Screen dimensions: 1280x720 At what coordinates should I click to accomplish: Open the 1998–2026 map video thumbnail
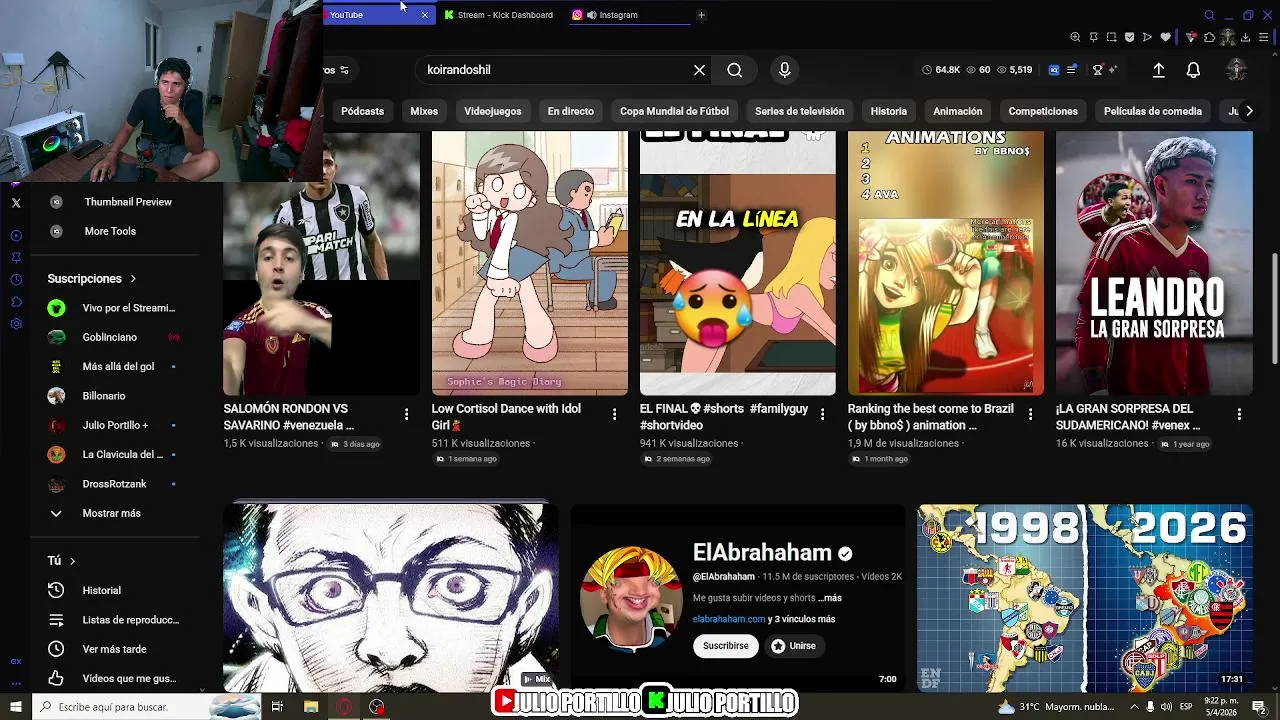(1085, 597)
